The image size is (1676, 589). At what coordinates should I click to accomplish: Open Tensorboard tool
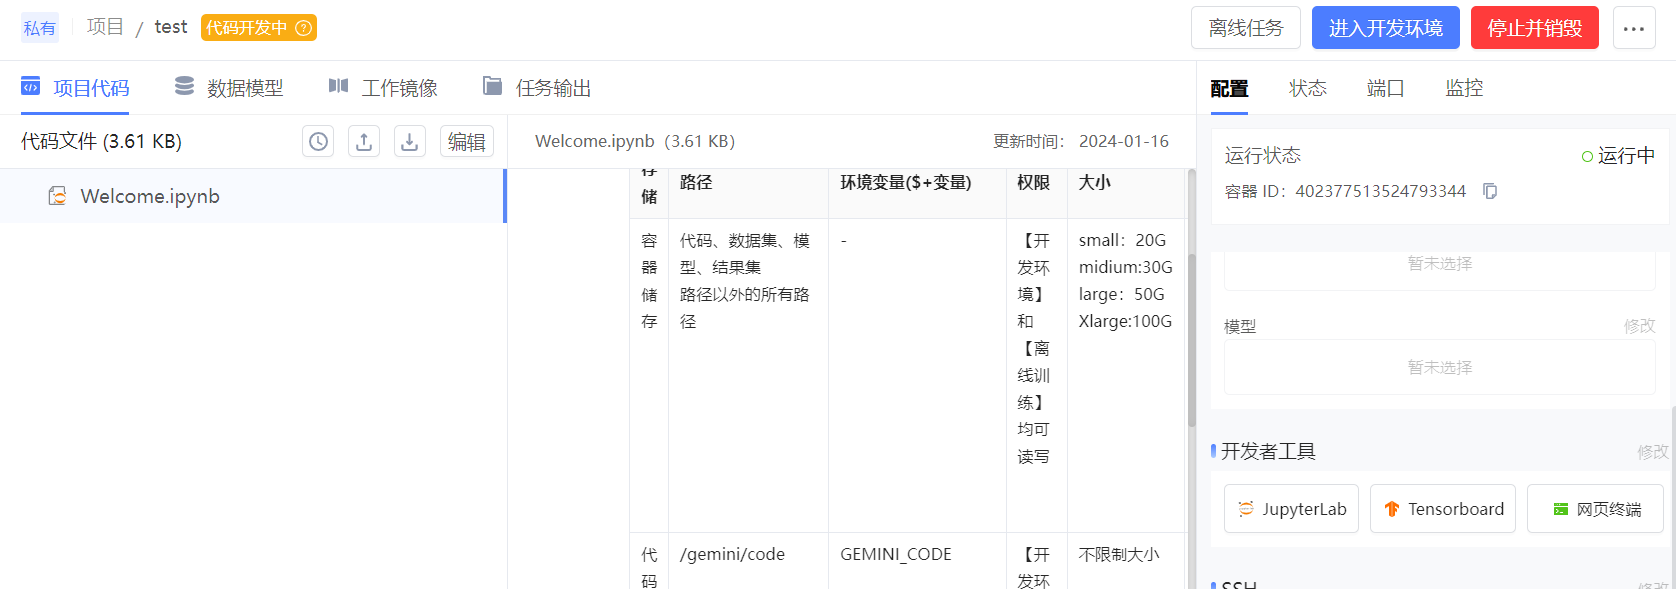[x=1442, y=509]
